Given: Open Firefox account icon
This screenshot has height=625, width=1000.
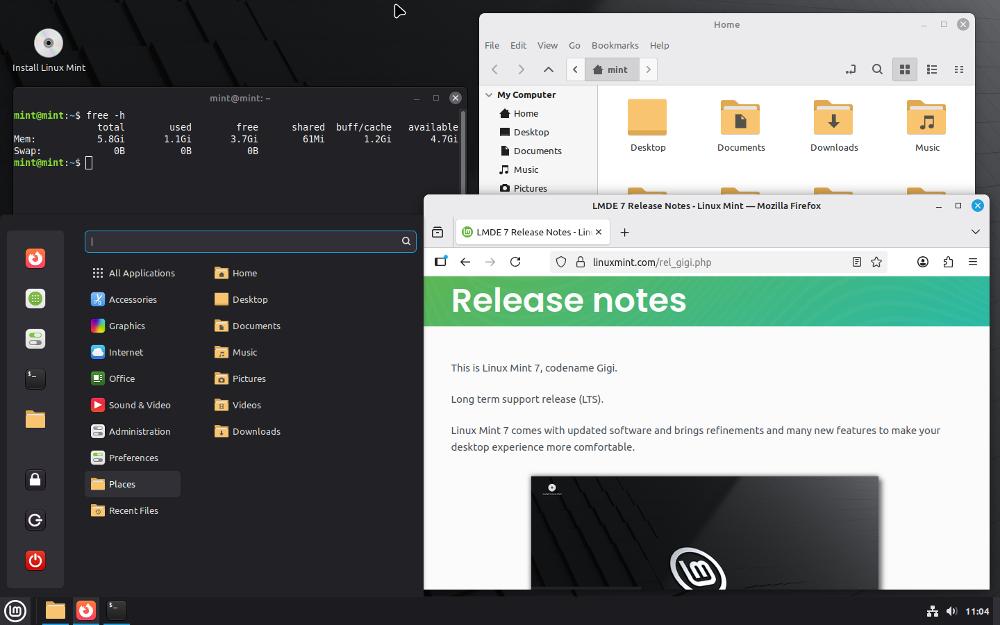Looking at the screenshot, I should point(922,262).
